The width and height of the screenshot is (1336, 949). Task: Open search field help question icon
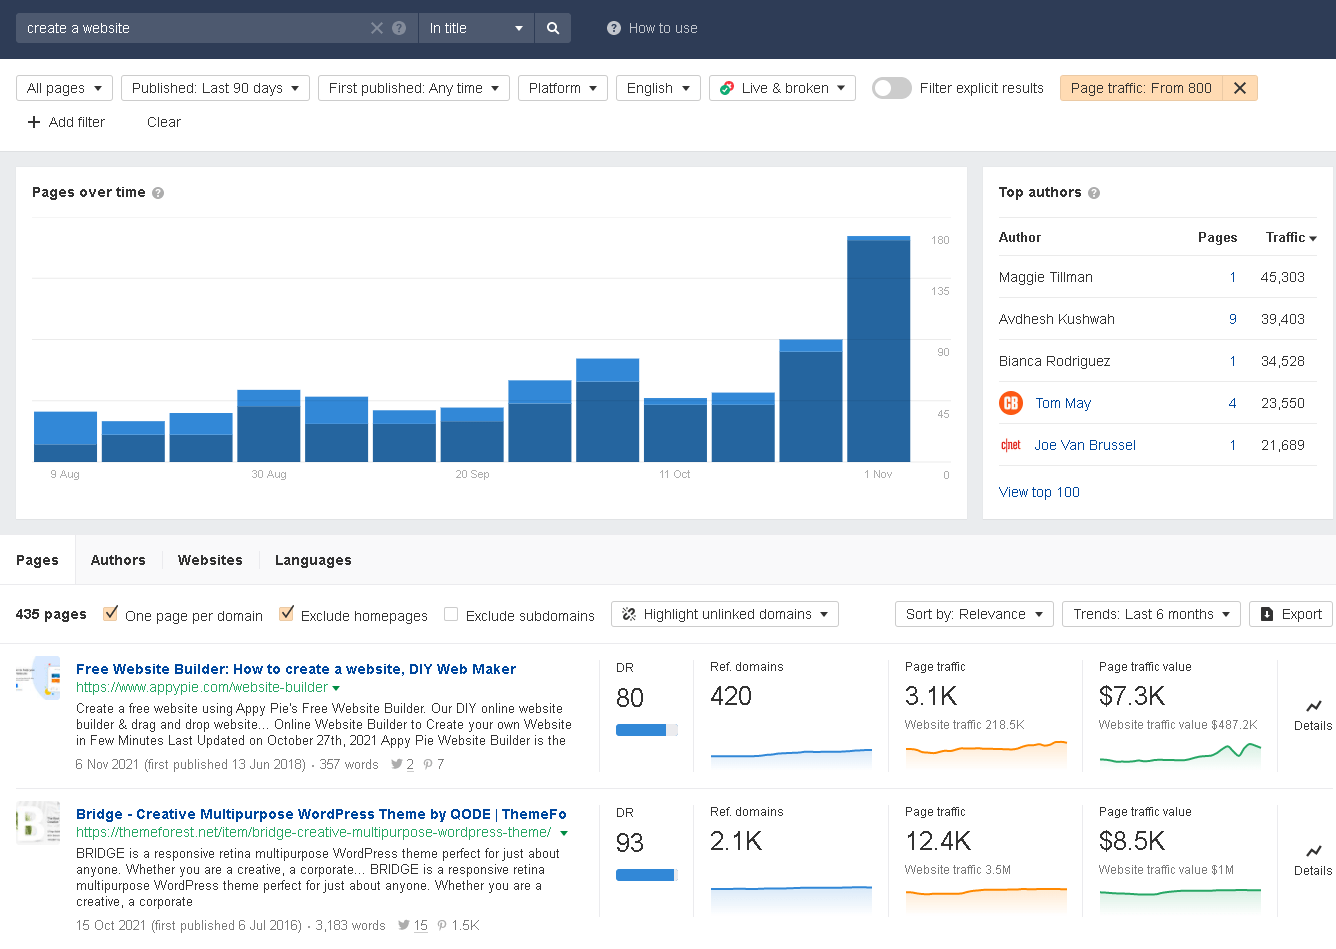399,28
